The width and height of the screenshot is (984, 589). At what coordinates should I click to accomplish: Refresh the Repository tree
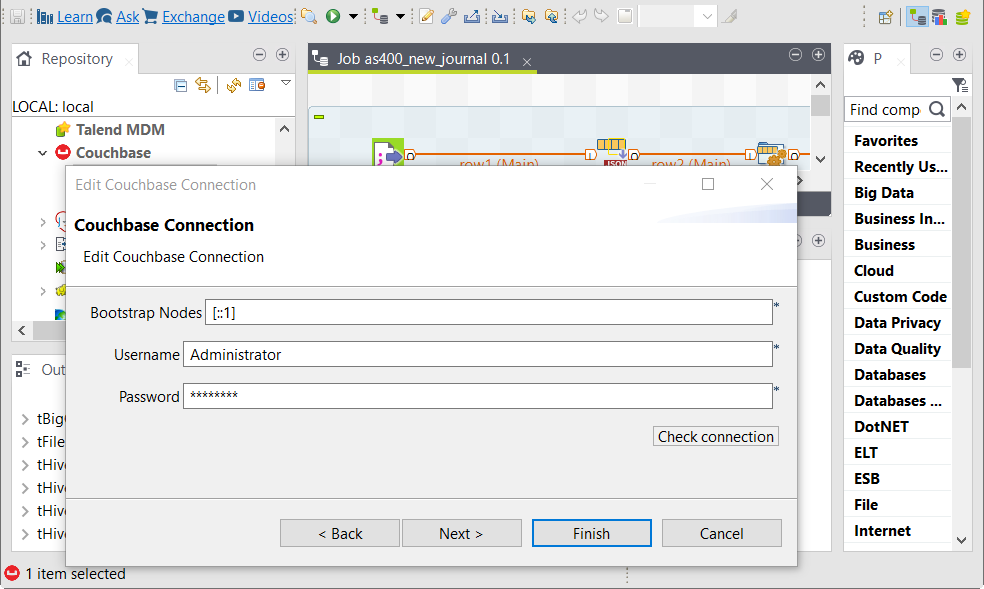pyautogui.click(x=234, y=85)
